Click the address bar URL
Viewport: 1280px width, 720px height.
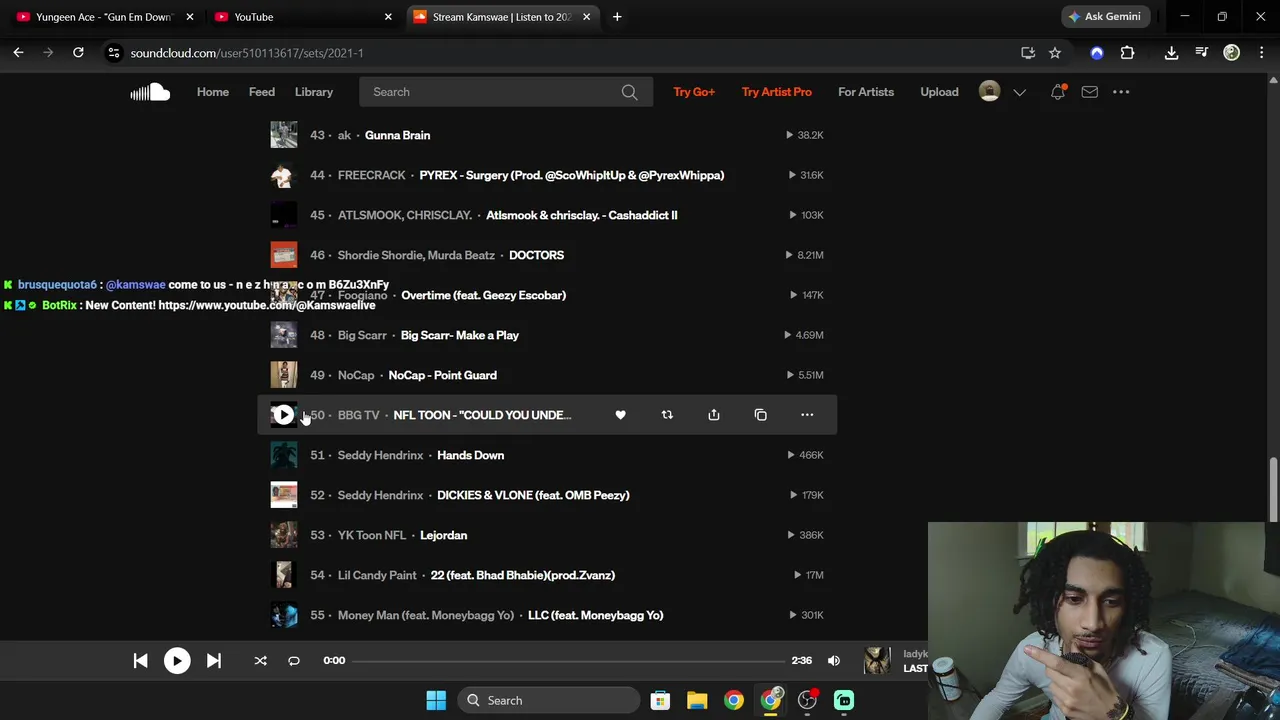247,53
